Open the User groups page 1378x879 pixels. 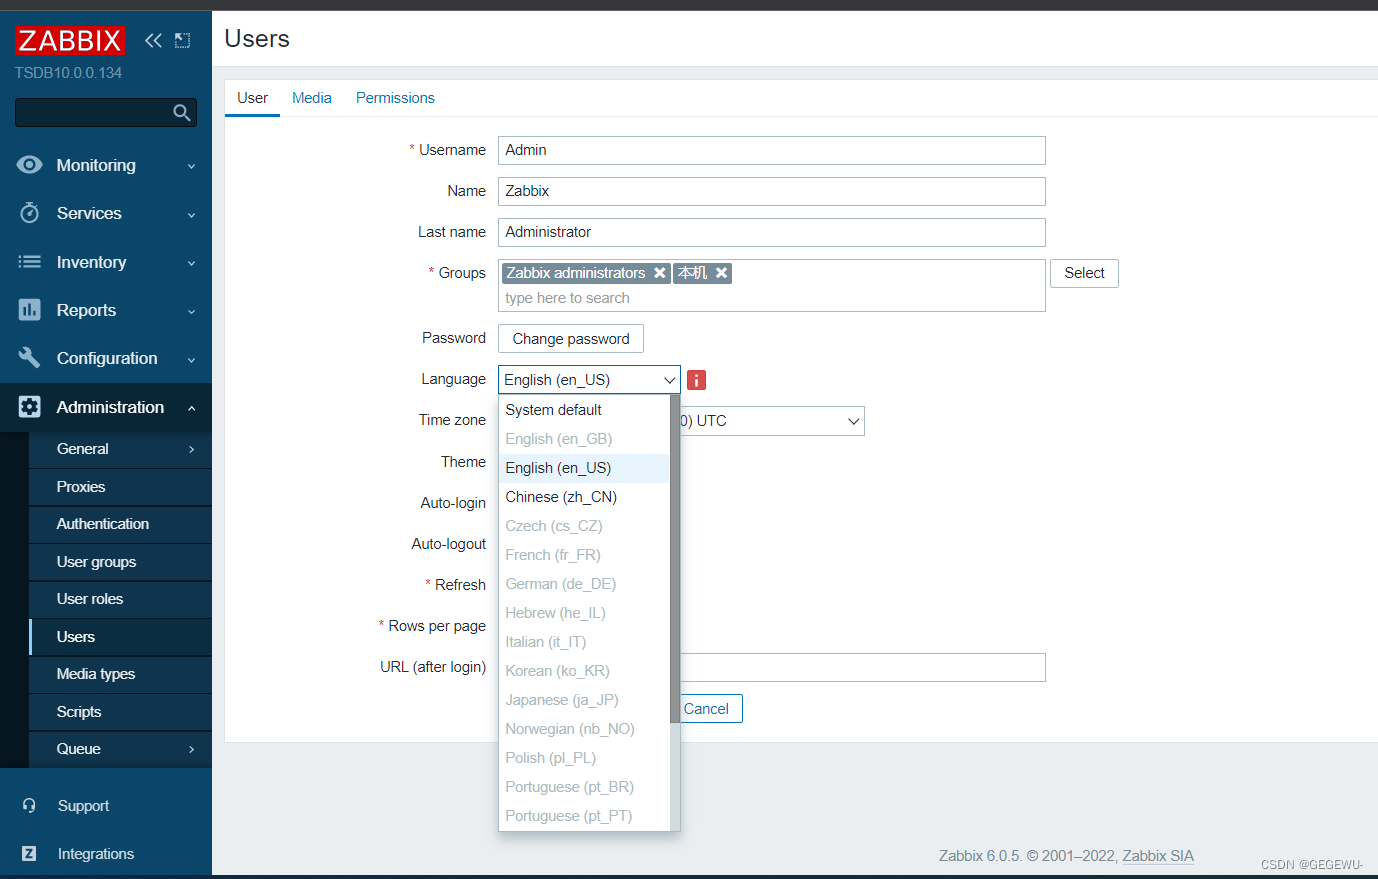[x=120, y=562]
